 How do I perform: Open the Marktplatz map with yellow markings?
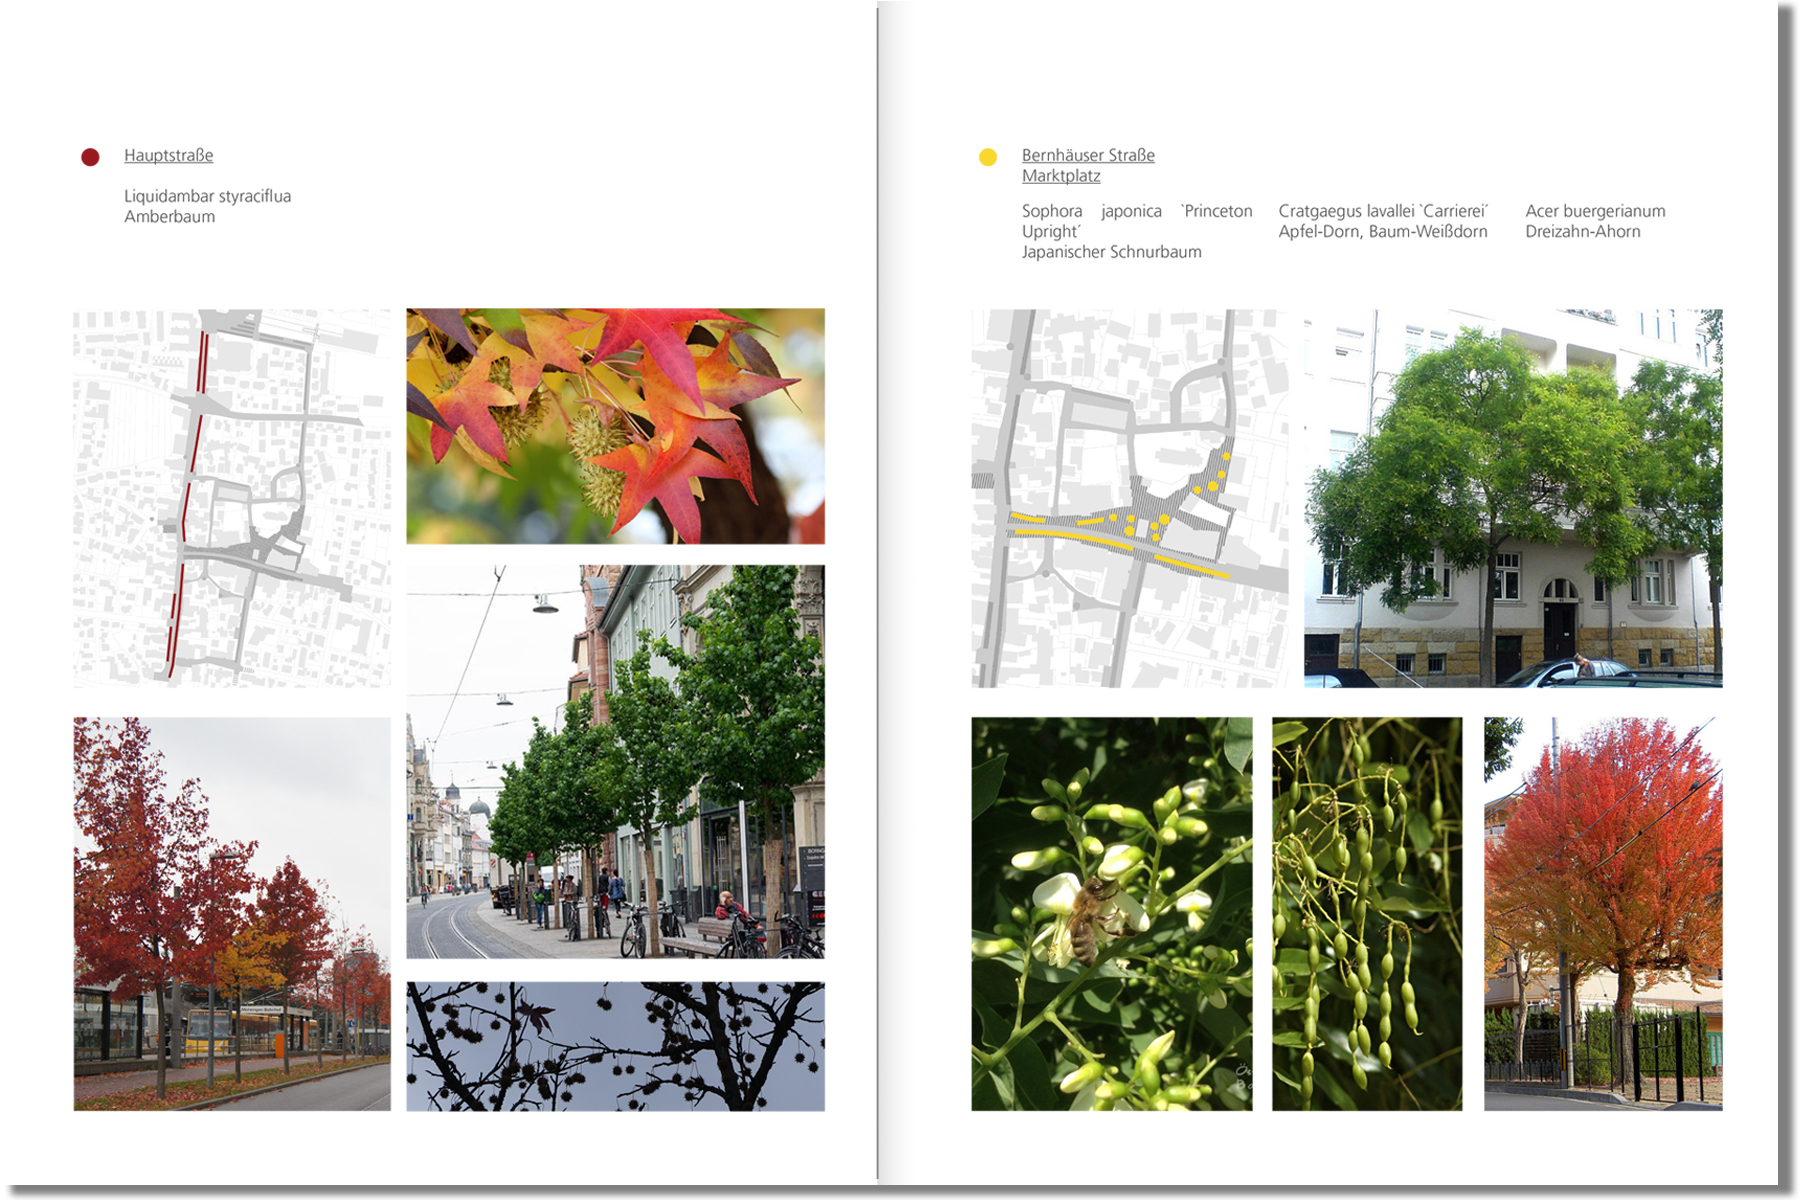[1129, 497]
